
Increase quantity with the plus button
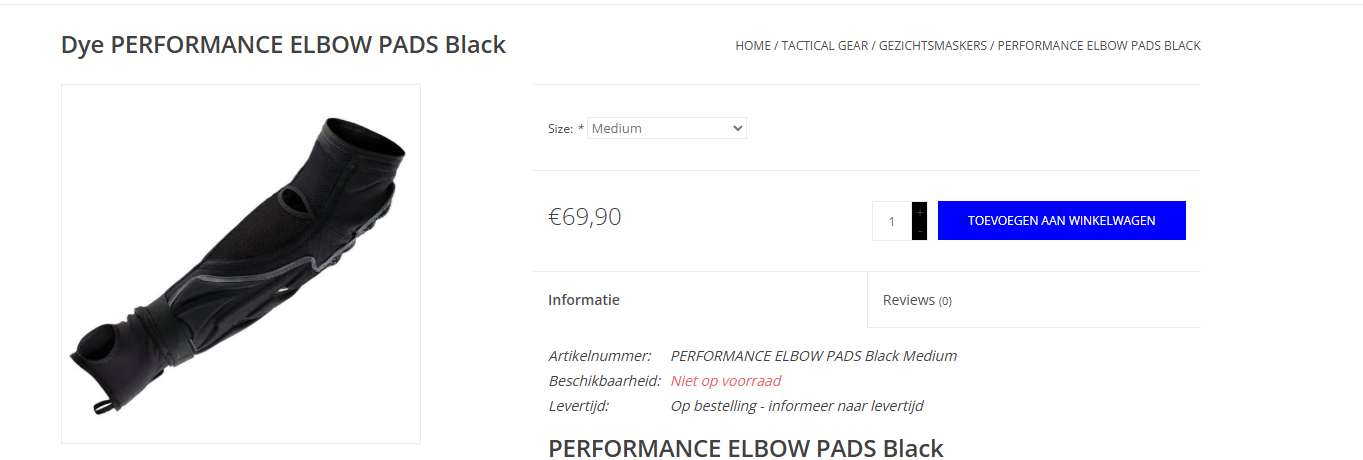pos(919,212)
